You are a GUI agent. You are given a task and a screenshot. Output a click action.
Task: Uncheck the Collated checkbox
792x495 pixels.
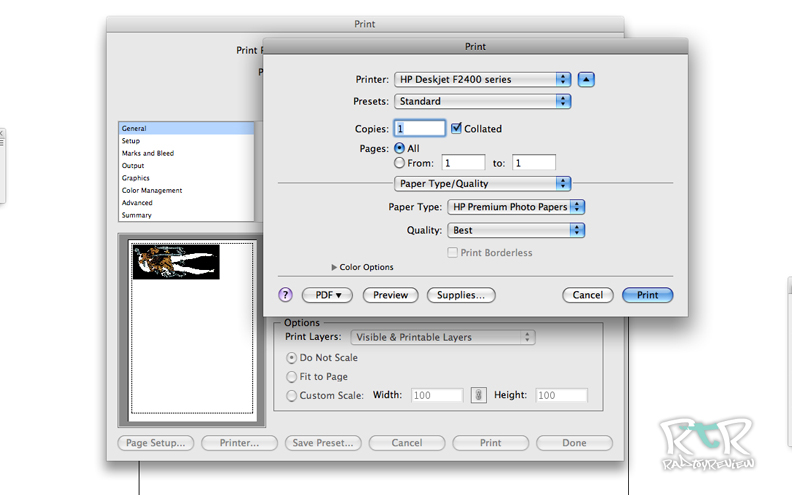(457, 128)
